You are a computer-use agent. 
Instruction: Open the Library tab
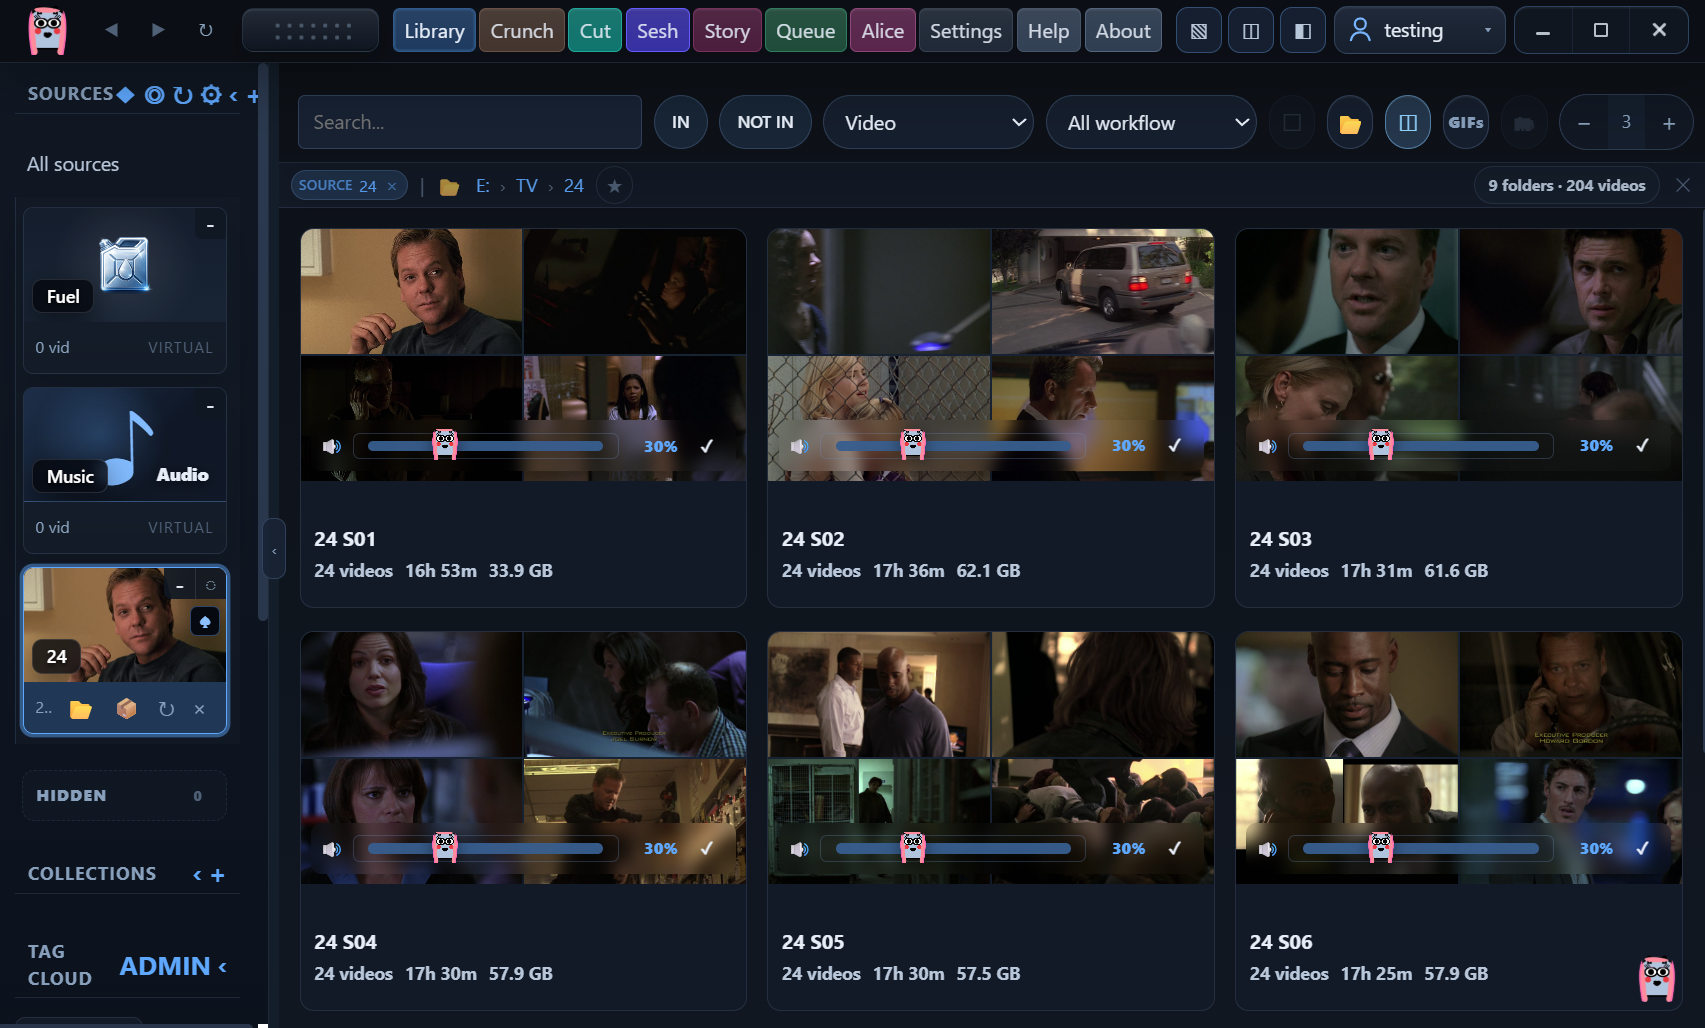pos(434,31)
